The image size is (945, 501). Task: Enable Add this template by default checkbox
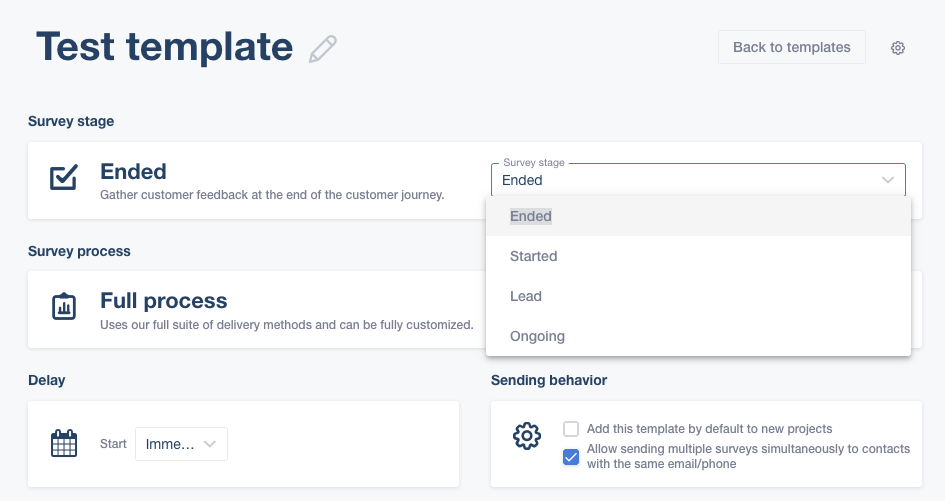[571, 429]
